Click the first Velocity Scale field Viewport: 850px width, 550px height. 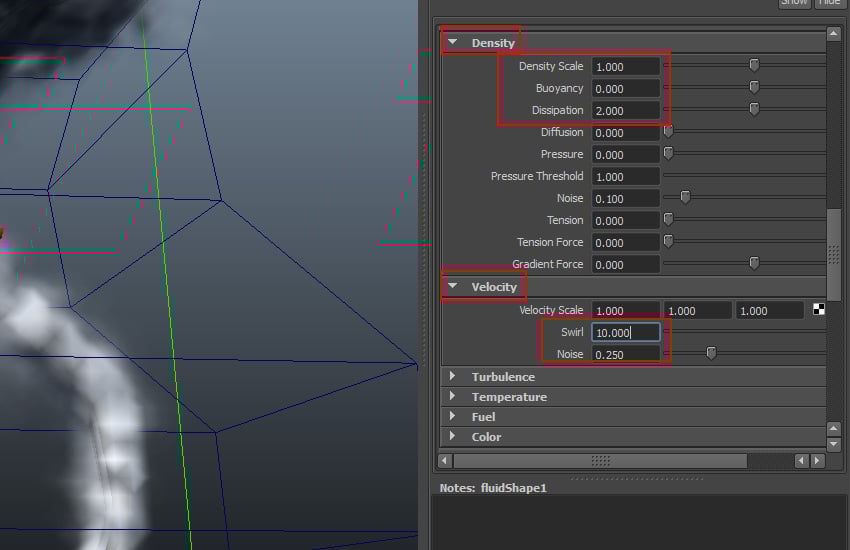[626, 310]
